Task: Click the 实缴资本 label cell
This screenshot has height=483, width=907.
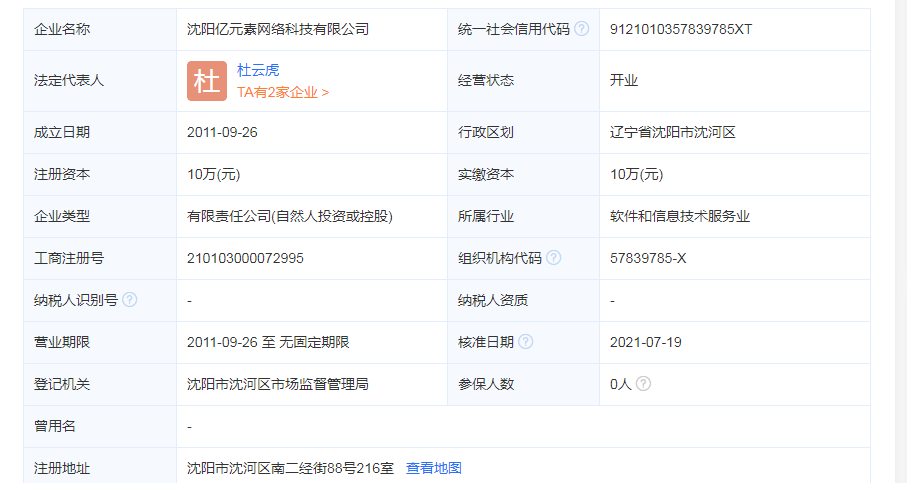Action: coord(523,175)
